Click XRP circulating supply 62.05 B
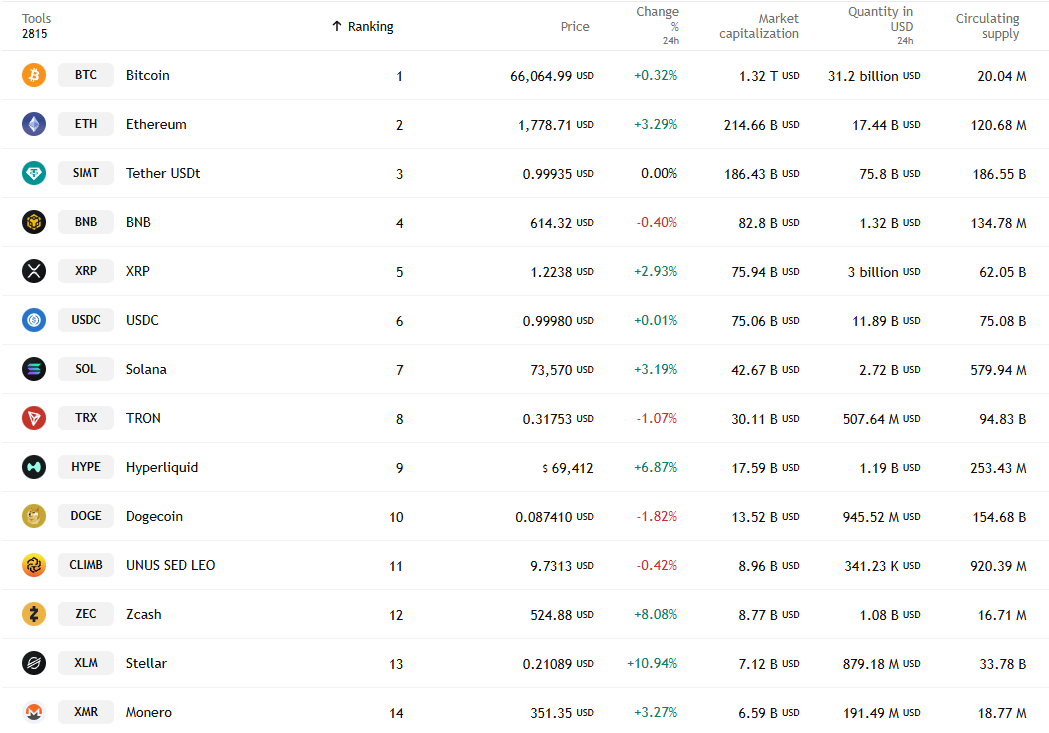 pos(1002,272)
